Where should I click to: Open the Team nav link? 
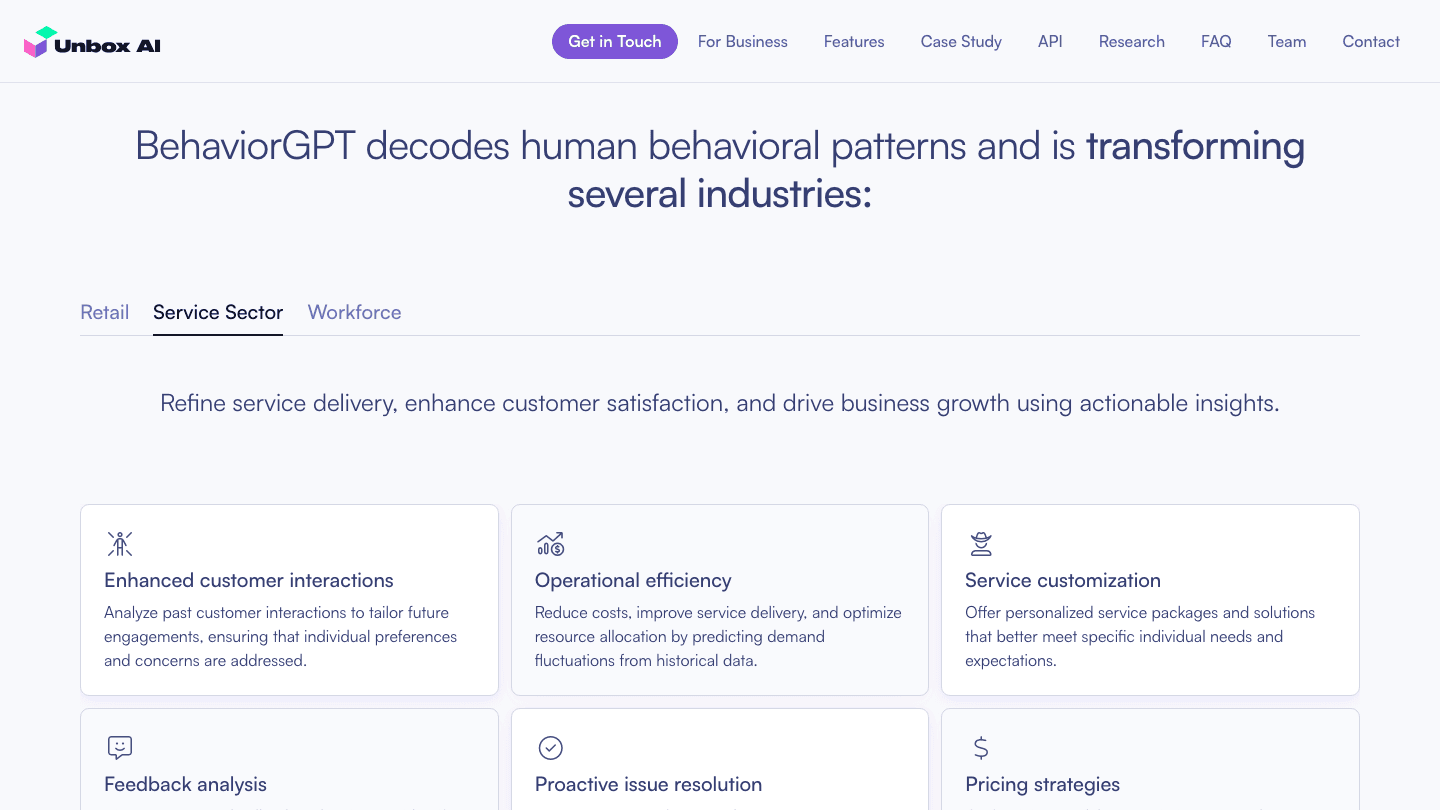click(1287, 42)
